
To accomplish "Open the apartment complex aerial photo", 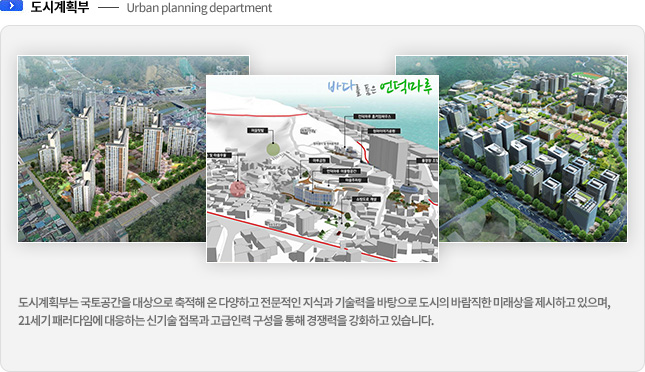I will [x=111, y=149].
